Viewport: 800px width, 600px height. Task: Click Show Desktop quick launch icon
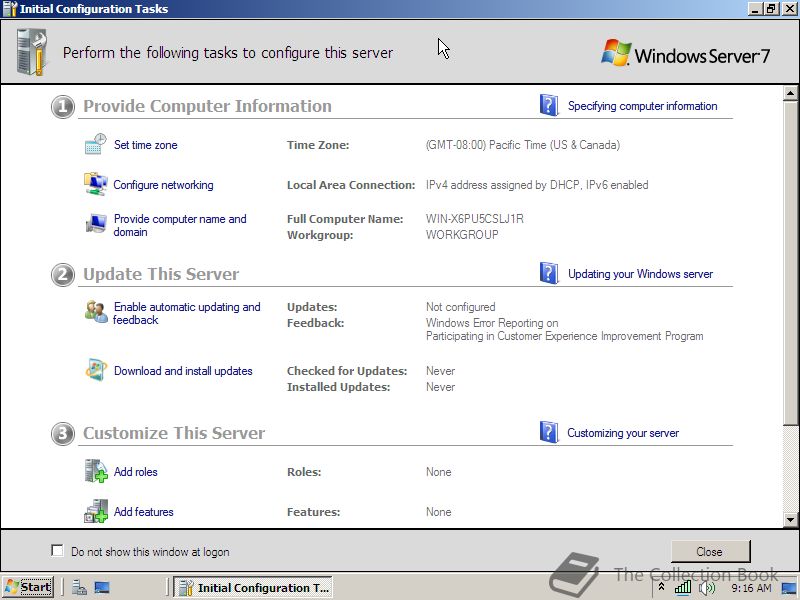(x=102, y=588)
